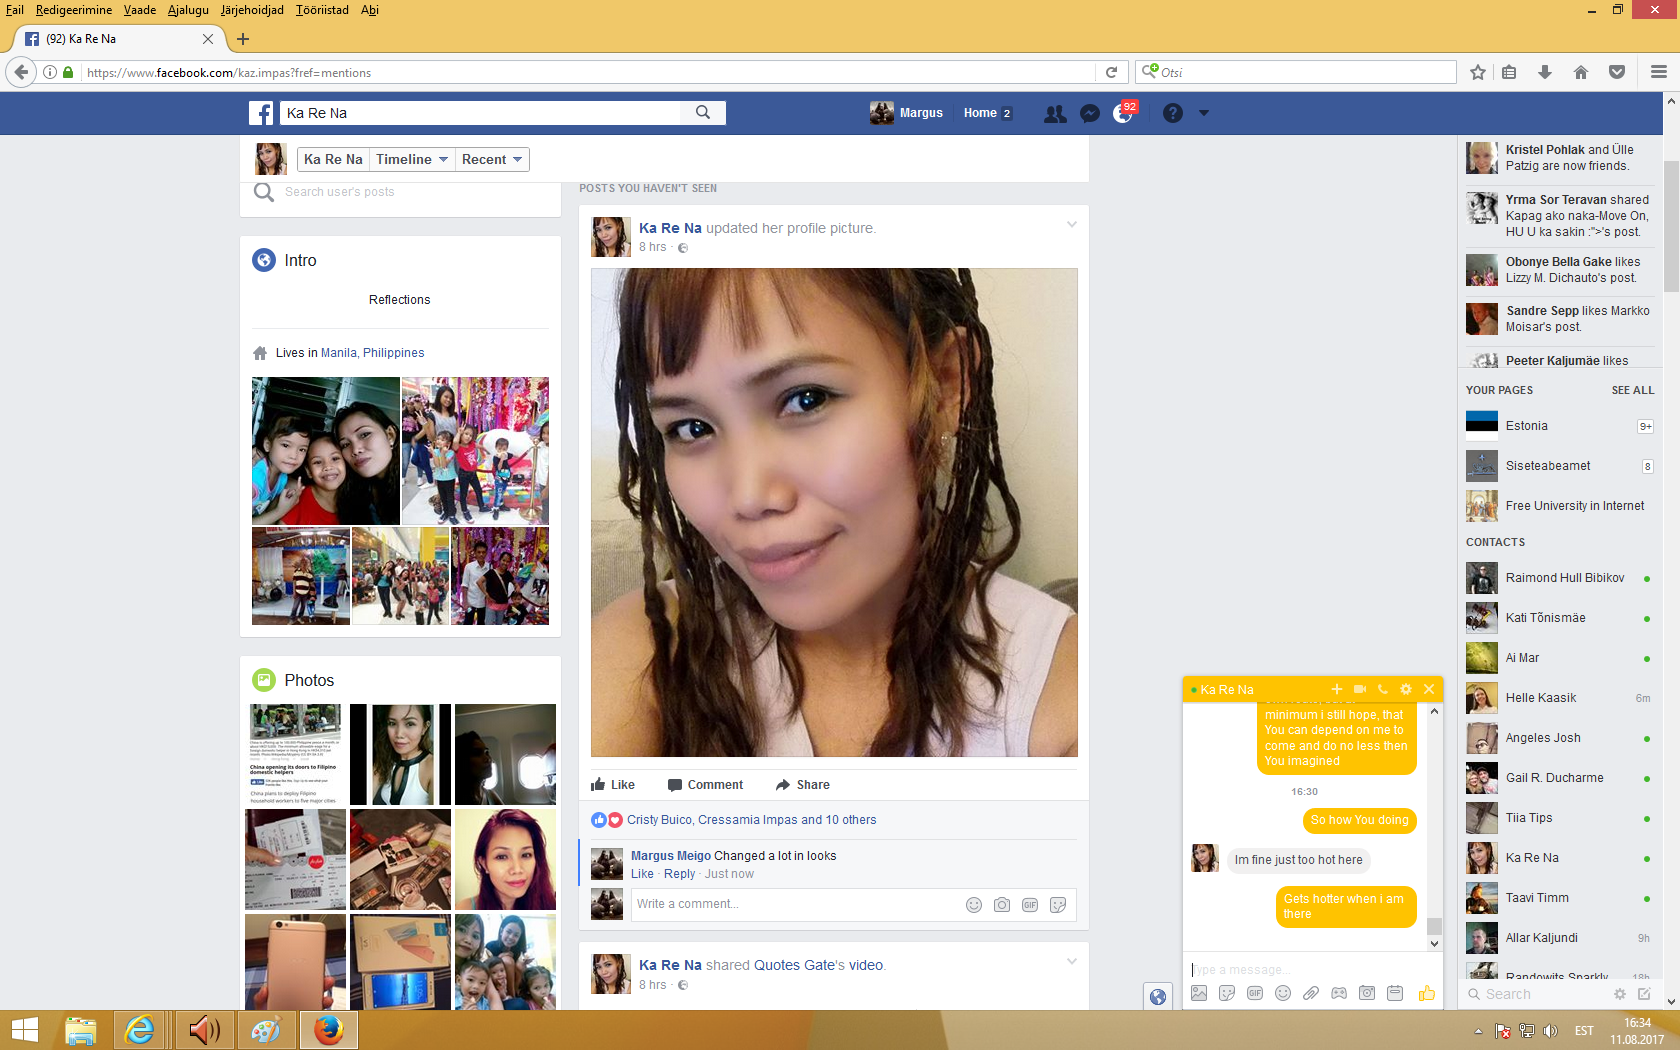Expand the Timeline dropdown
Viewport: 1680px width, 1050px height.
point(411,160)
